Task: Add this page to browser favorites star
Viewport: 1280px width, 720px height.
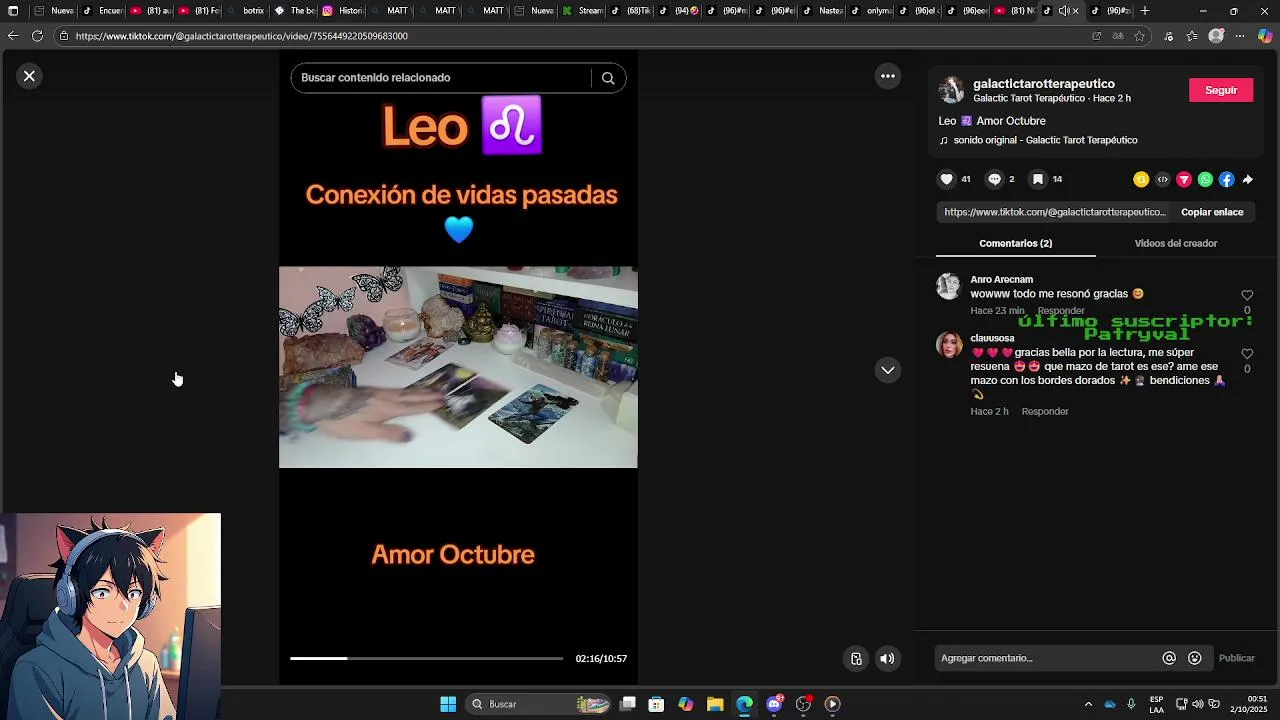Action: [1139, 36]
